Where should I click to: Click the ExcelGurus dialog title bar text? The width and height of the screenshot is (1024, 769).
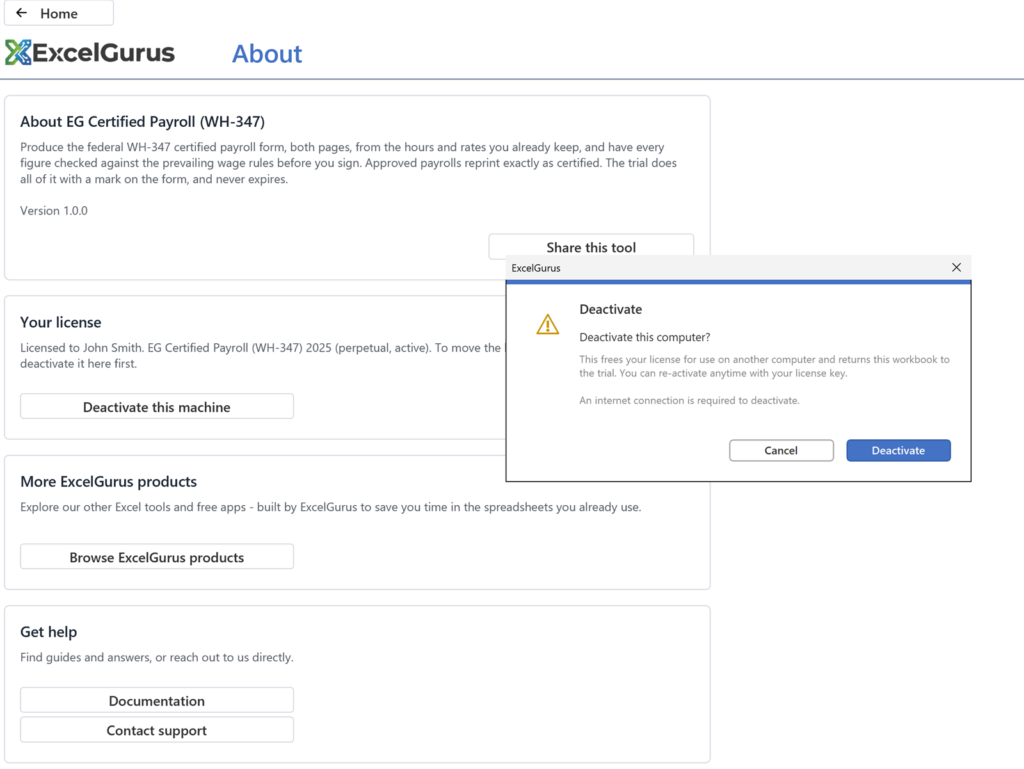coord(536,268)
